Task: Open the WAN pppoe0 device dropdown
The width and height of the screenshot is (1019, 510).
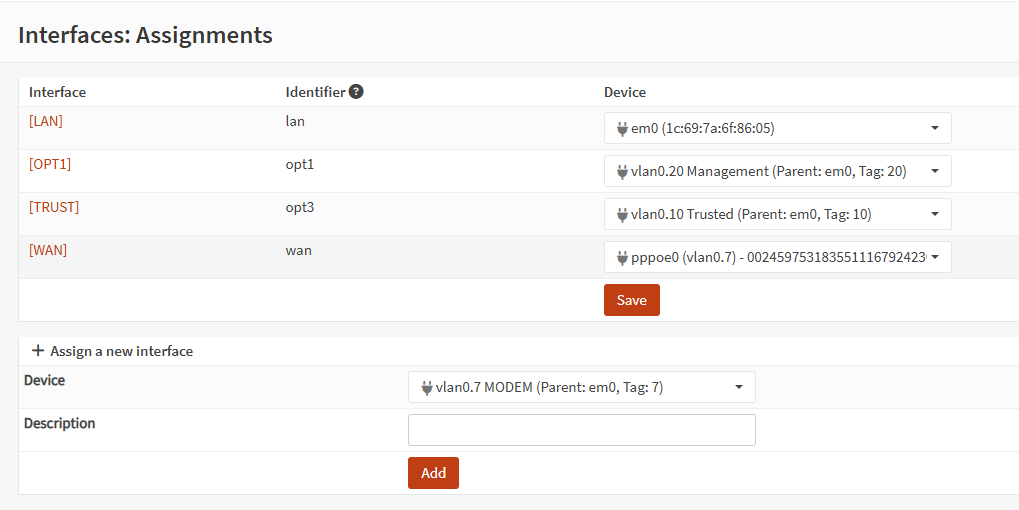Action: [x=777, y=257]
